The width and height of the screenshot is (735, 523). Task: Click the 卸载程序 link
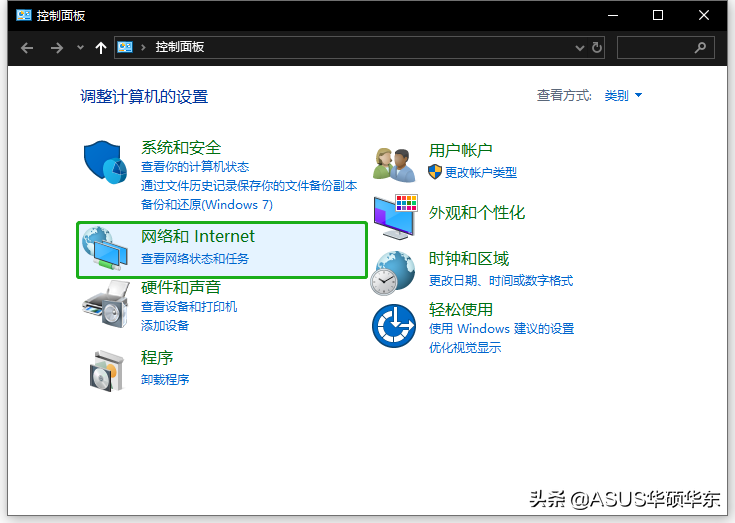[x=165, y=380]
